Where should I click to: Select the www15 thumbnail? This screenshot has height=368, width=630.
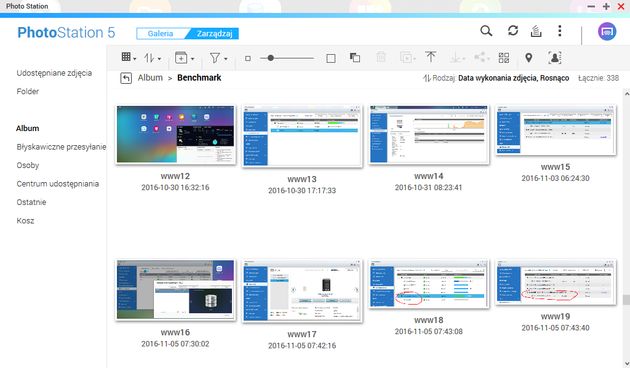point(556,130)
